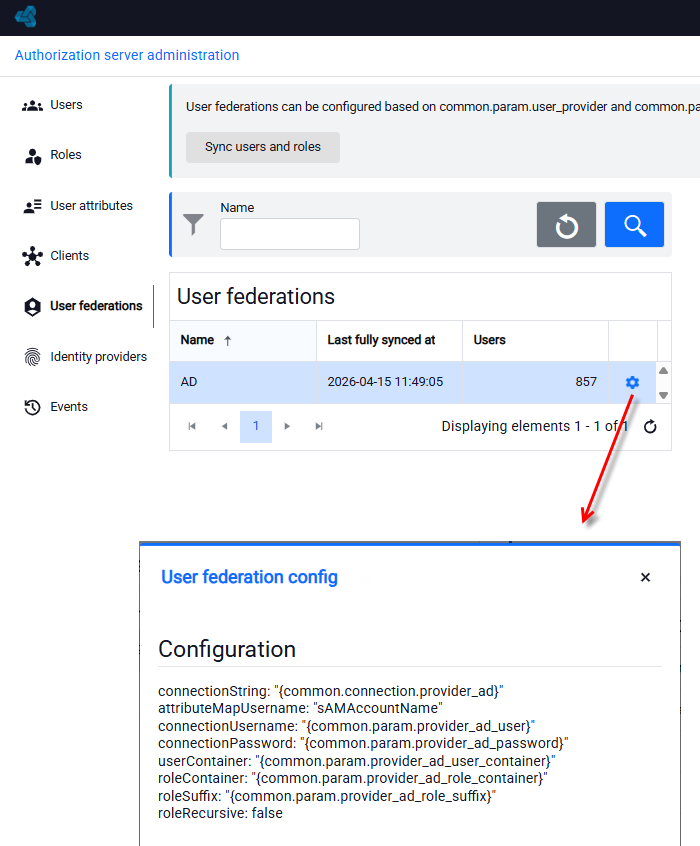This screenshot has height=846, width=700.
Task: Open AD config via gear icon
Action: pyautogui.click(x=632, y=382)
